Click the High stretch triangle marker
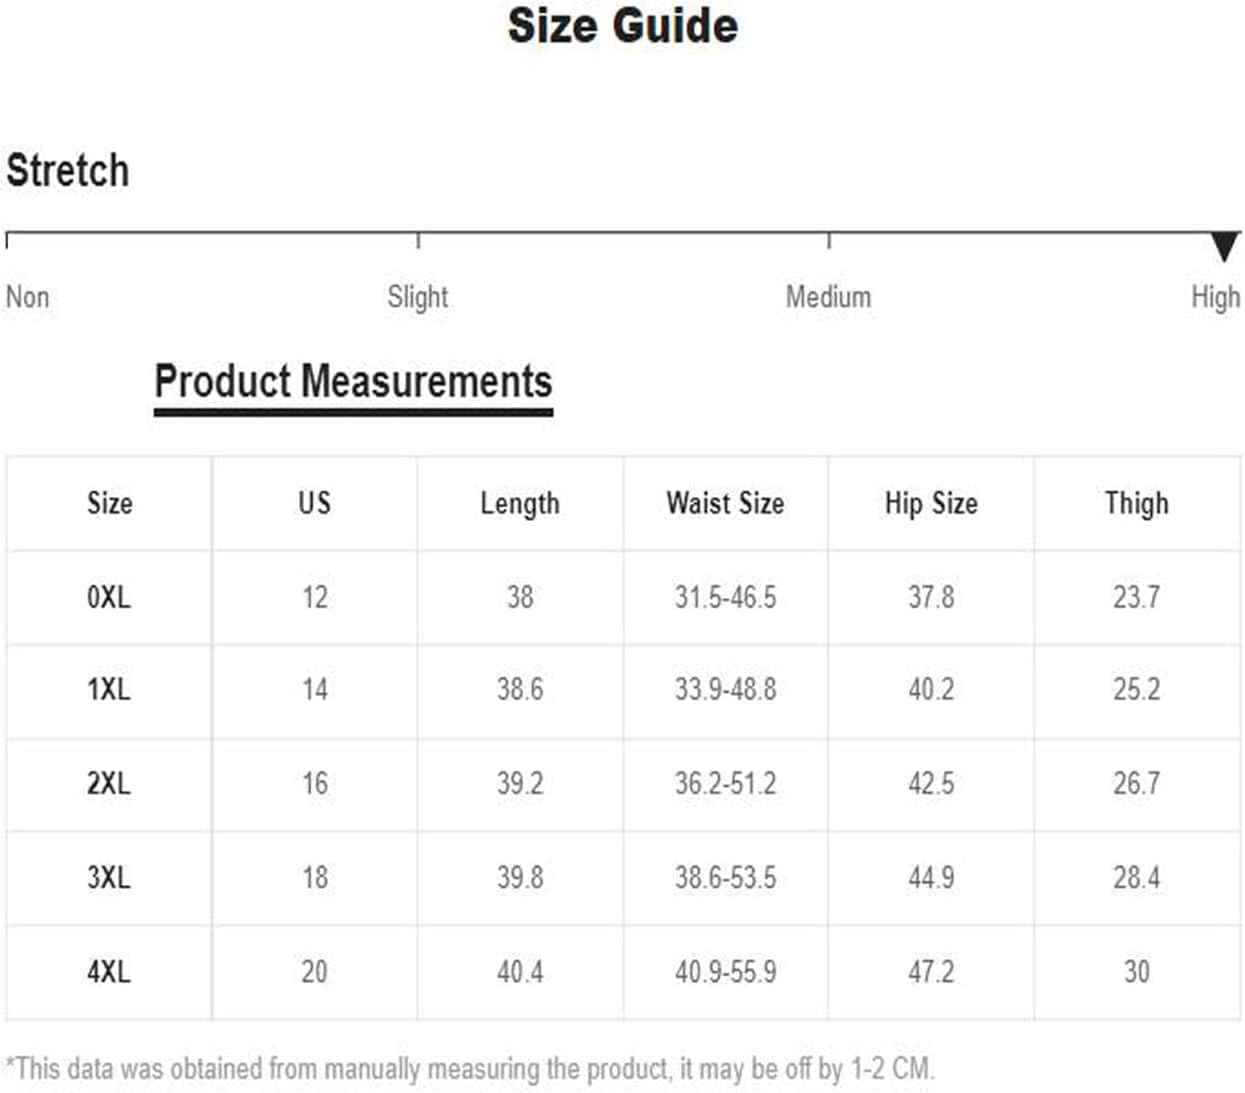Viewport: 1245px width, 1093px height. (1224, 246)
